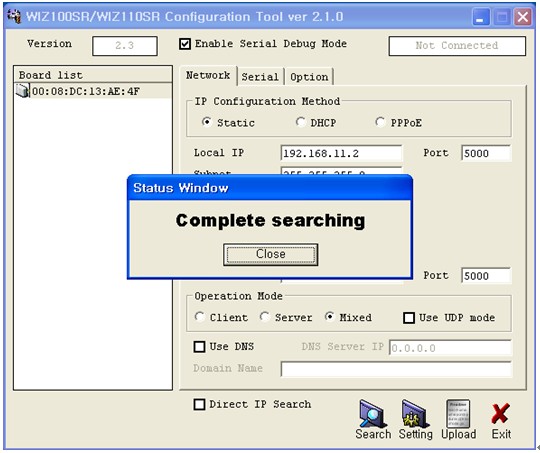Screen dimensions: 540x453
Task: Select the DHCP radio button
Action: [x=300, y=122]
